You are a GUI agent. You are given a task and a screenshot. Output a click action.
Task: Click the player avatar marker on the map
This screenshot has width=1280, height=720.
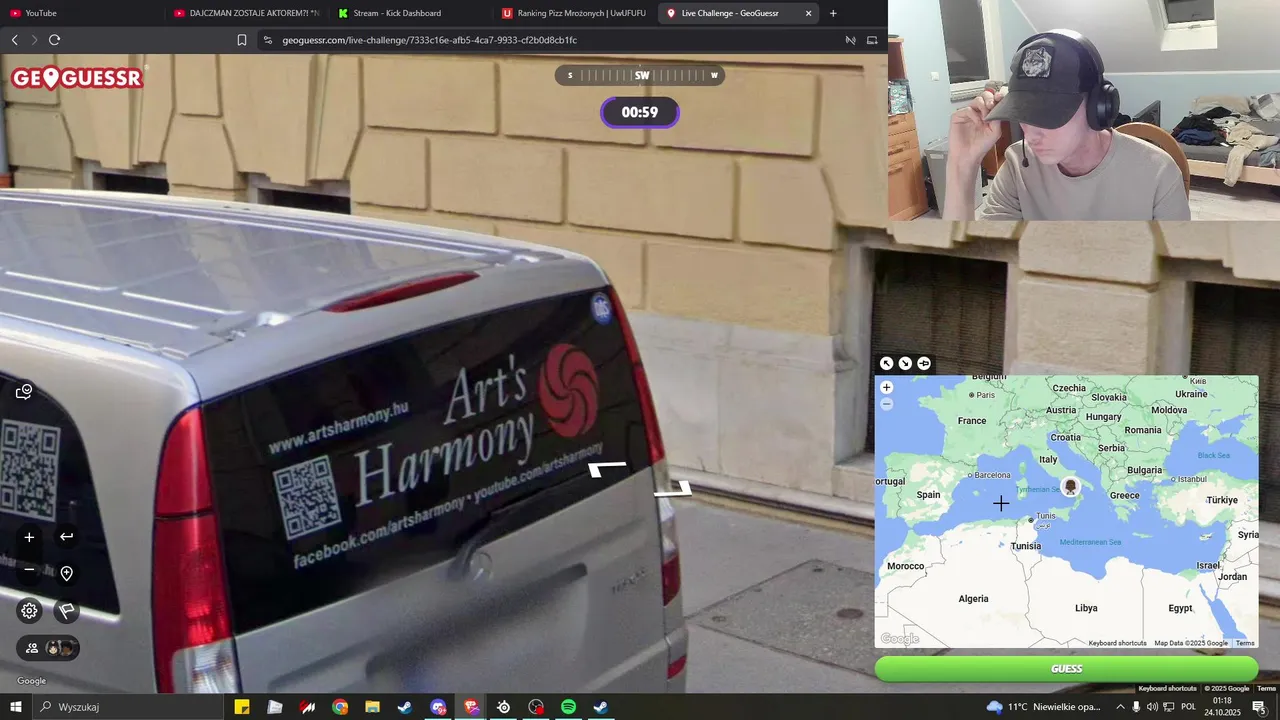(1070, 487)
